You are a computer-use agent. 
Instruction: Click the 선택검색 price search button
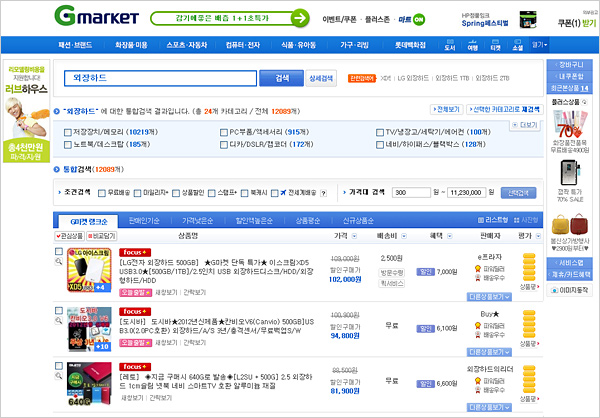[x=518, y=193]
